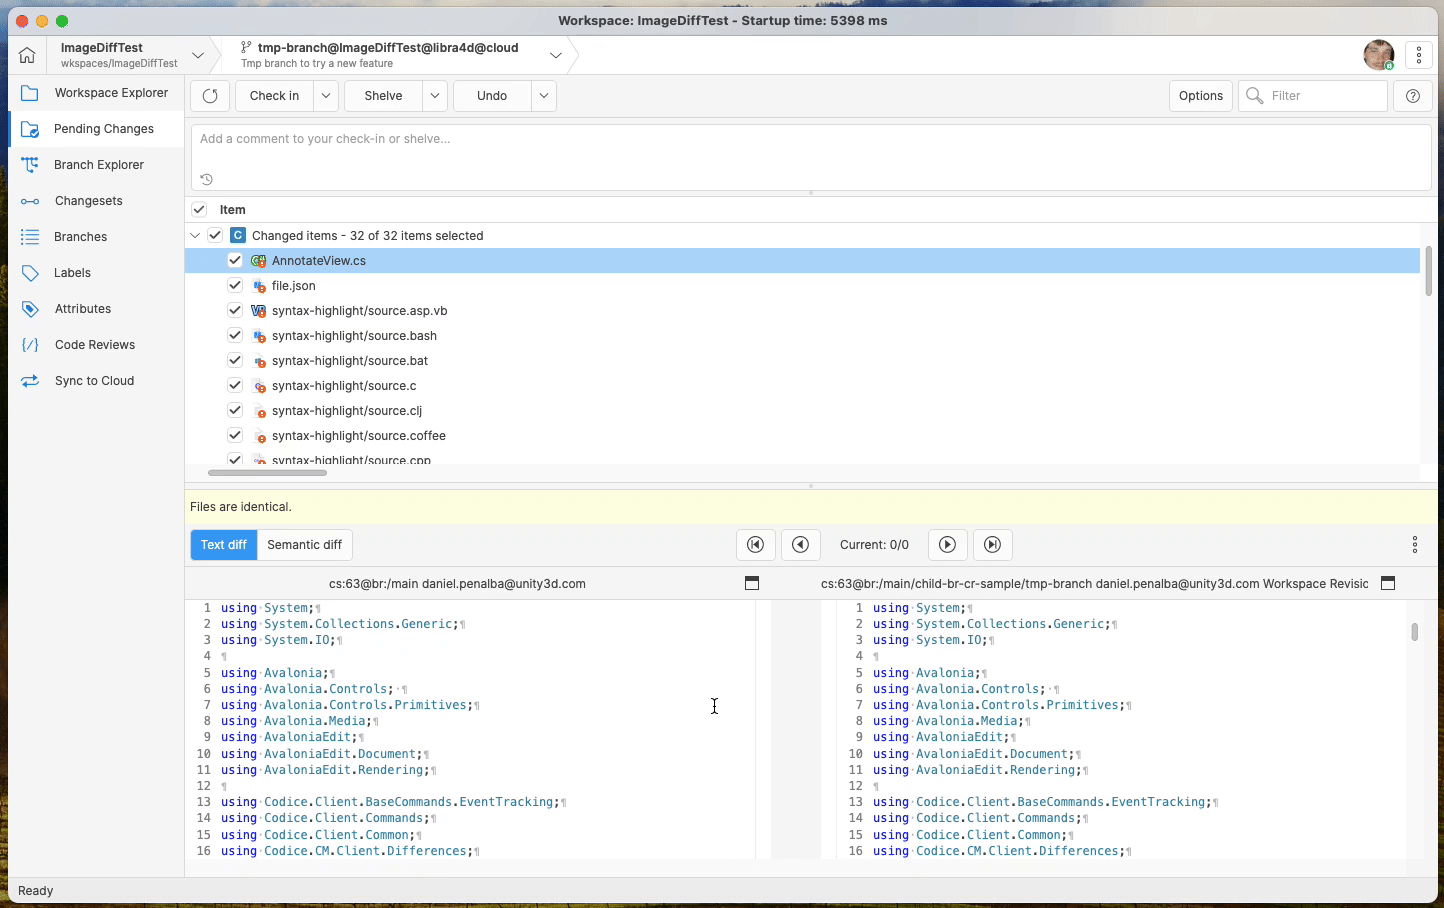
Task: Toggle the Changed items select-all checkbox
Action: tap(215, 234)
